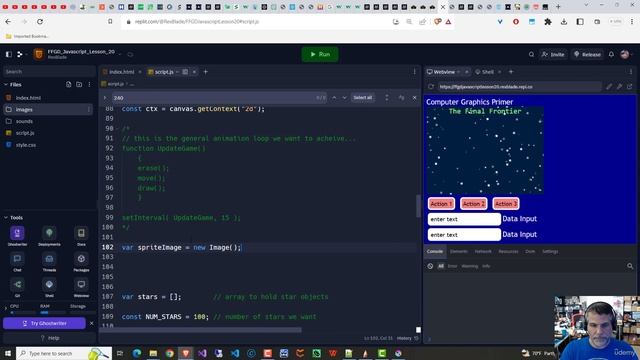Image resolution: width=640 pixels, height=360 pixels.
Task: Select the All console filter
Action: point(441,266)
